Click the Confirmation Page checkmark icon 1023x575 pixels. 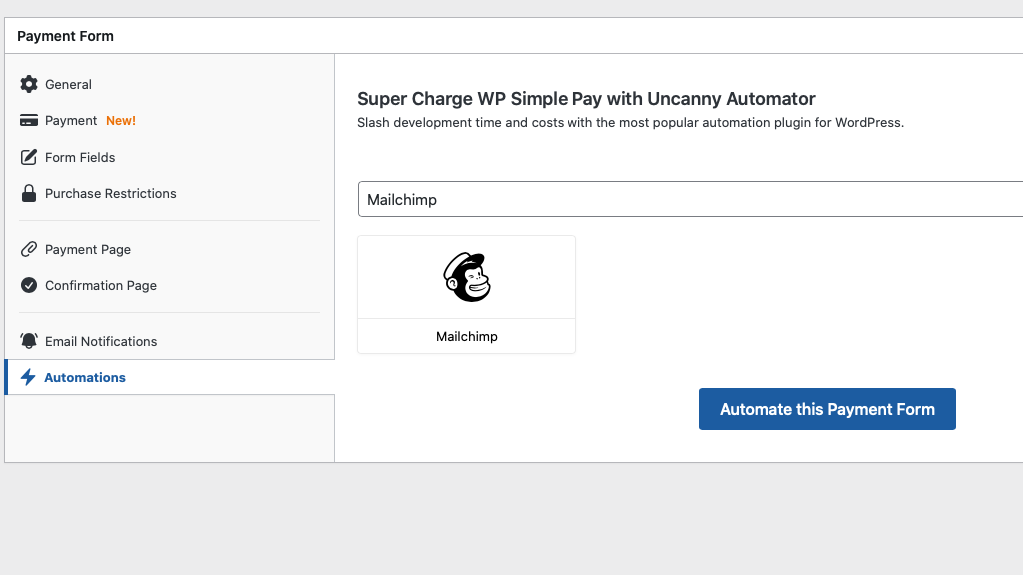[28, 285]
